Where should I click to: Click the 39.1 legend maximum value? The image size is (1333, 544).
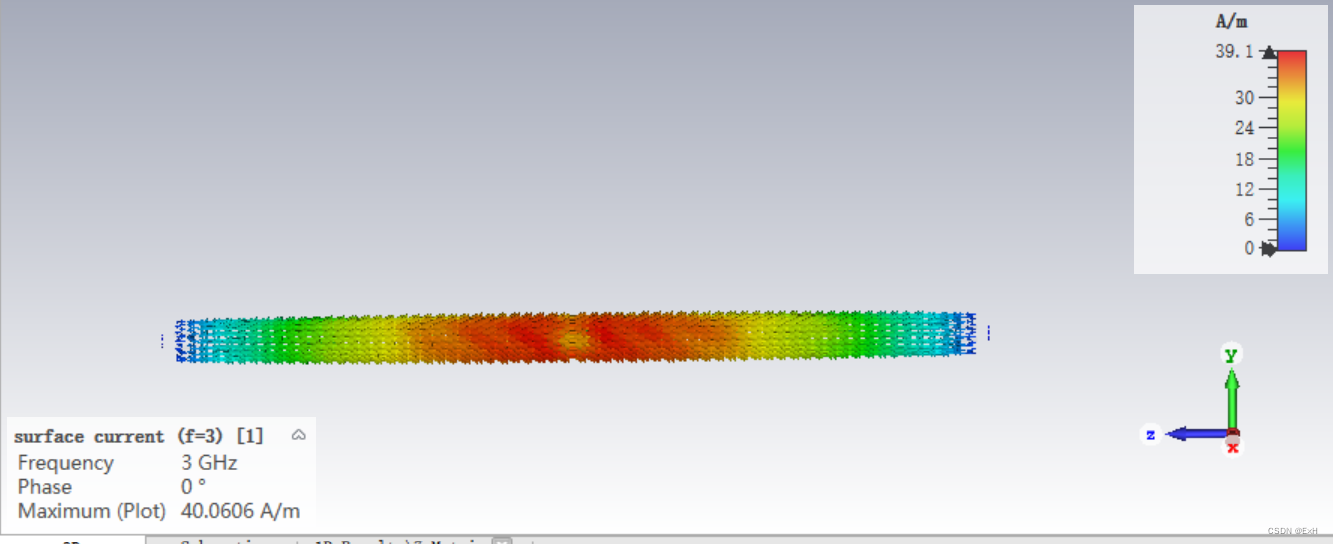pos(1234,51)
